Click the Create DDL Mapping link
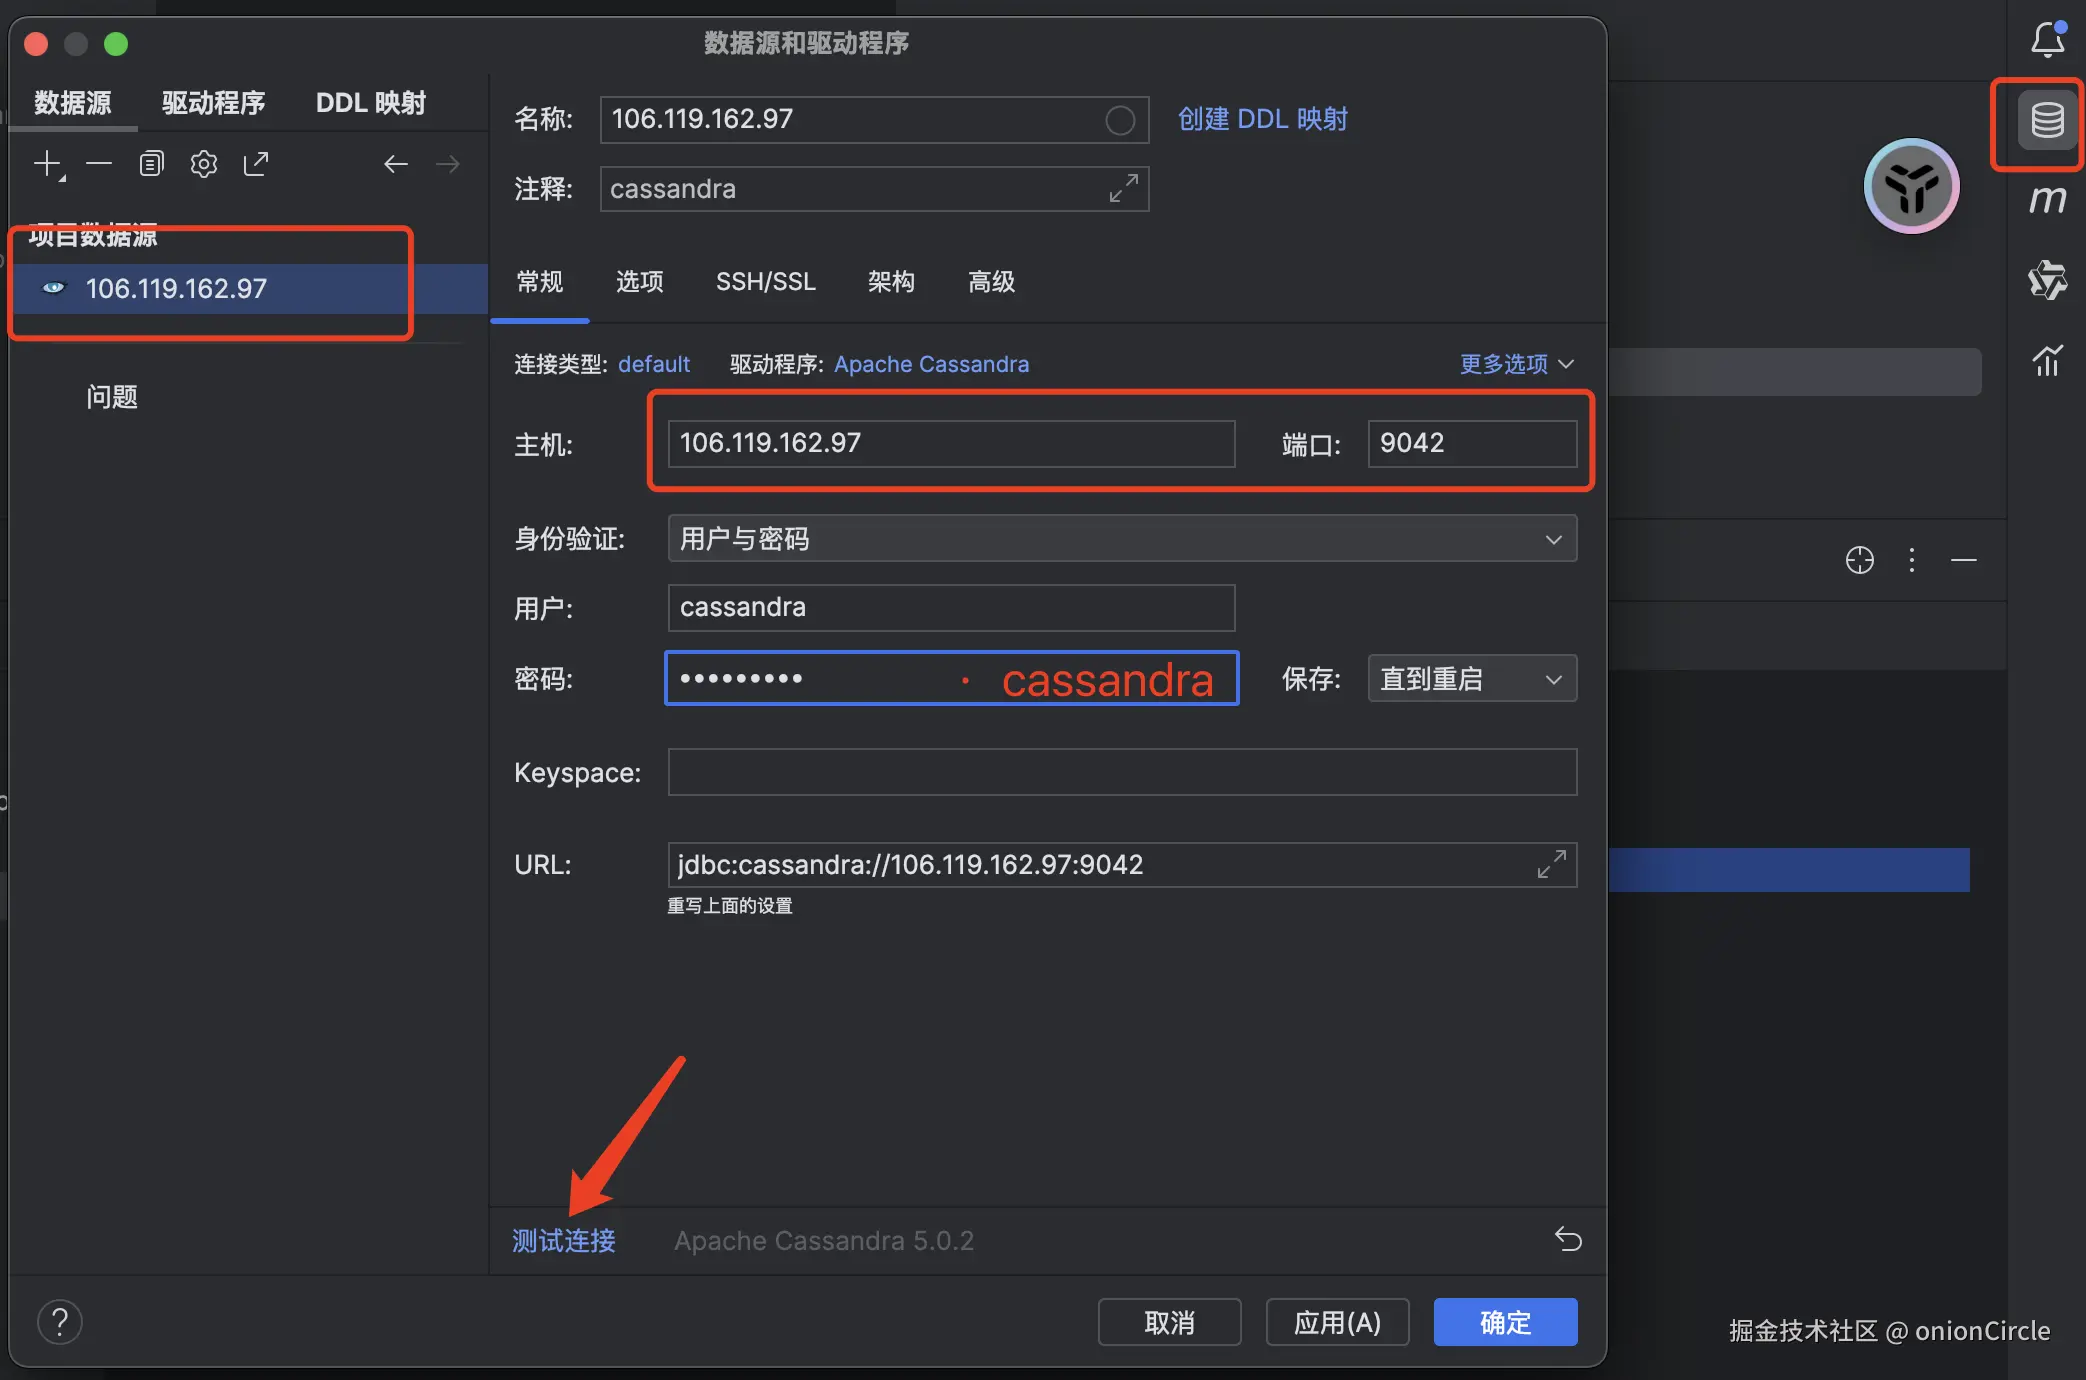Viewport: 2086px width, 1380px height. [1262, 119]
